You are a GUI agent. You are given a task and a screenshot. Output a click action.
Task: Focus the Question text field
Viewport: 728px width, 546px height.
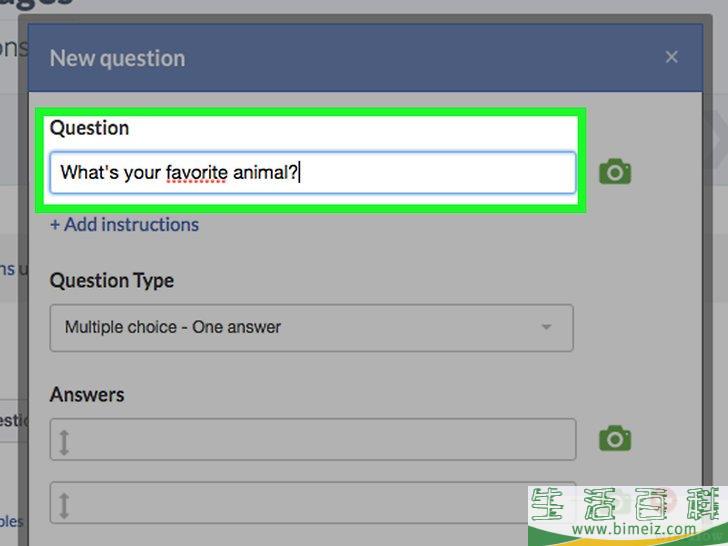313,173
